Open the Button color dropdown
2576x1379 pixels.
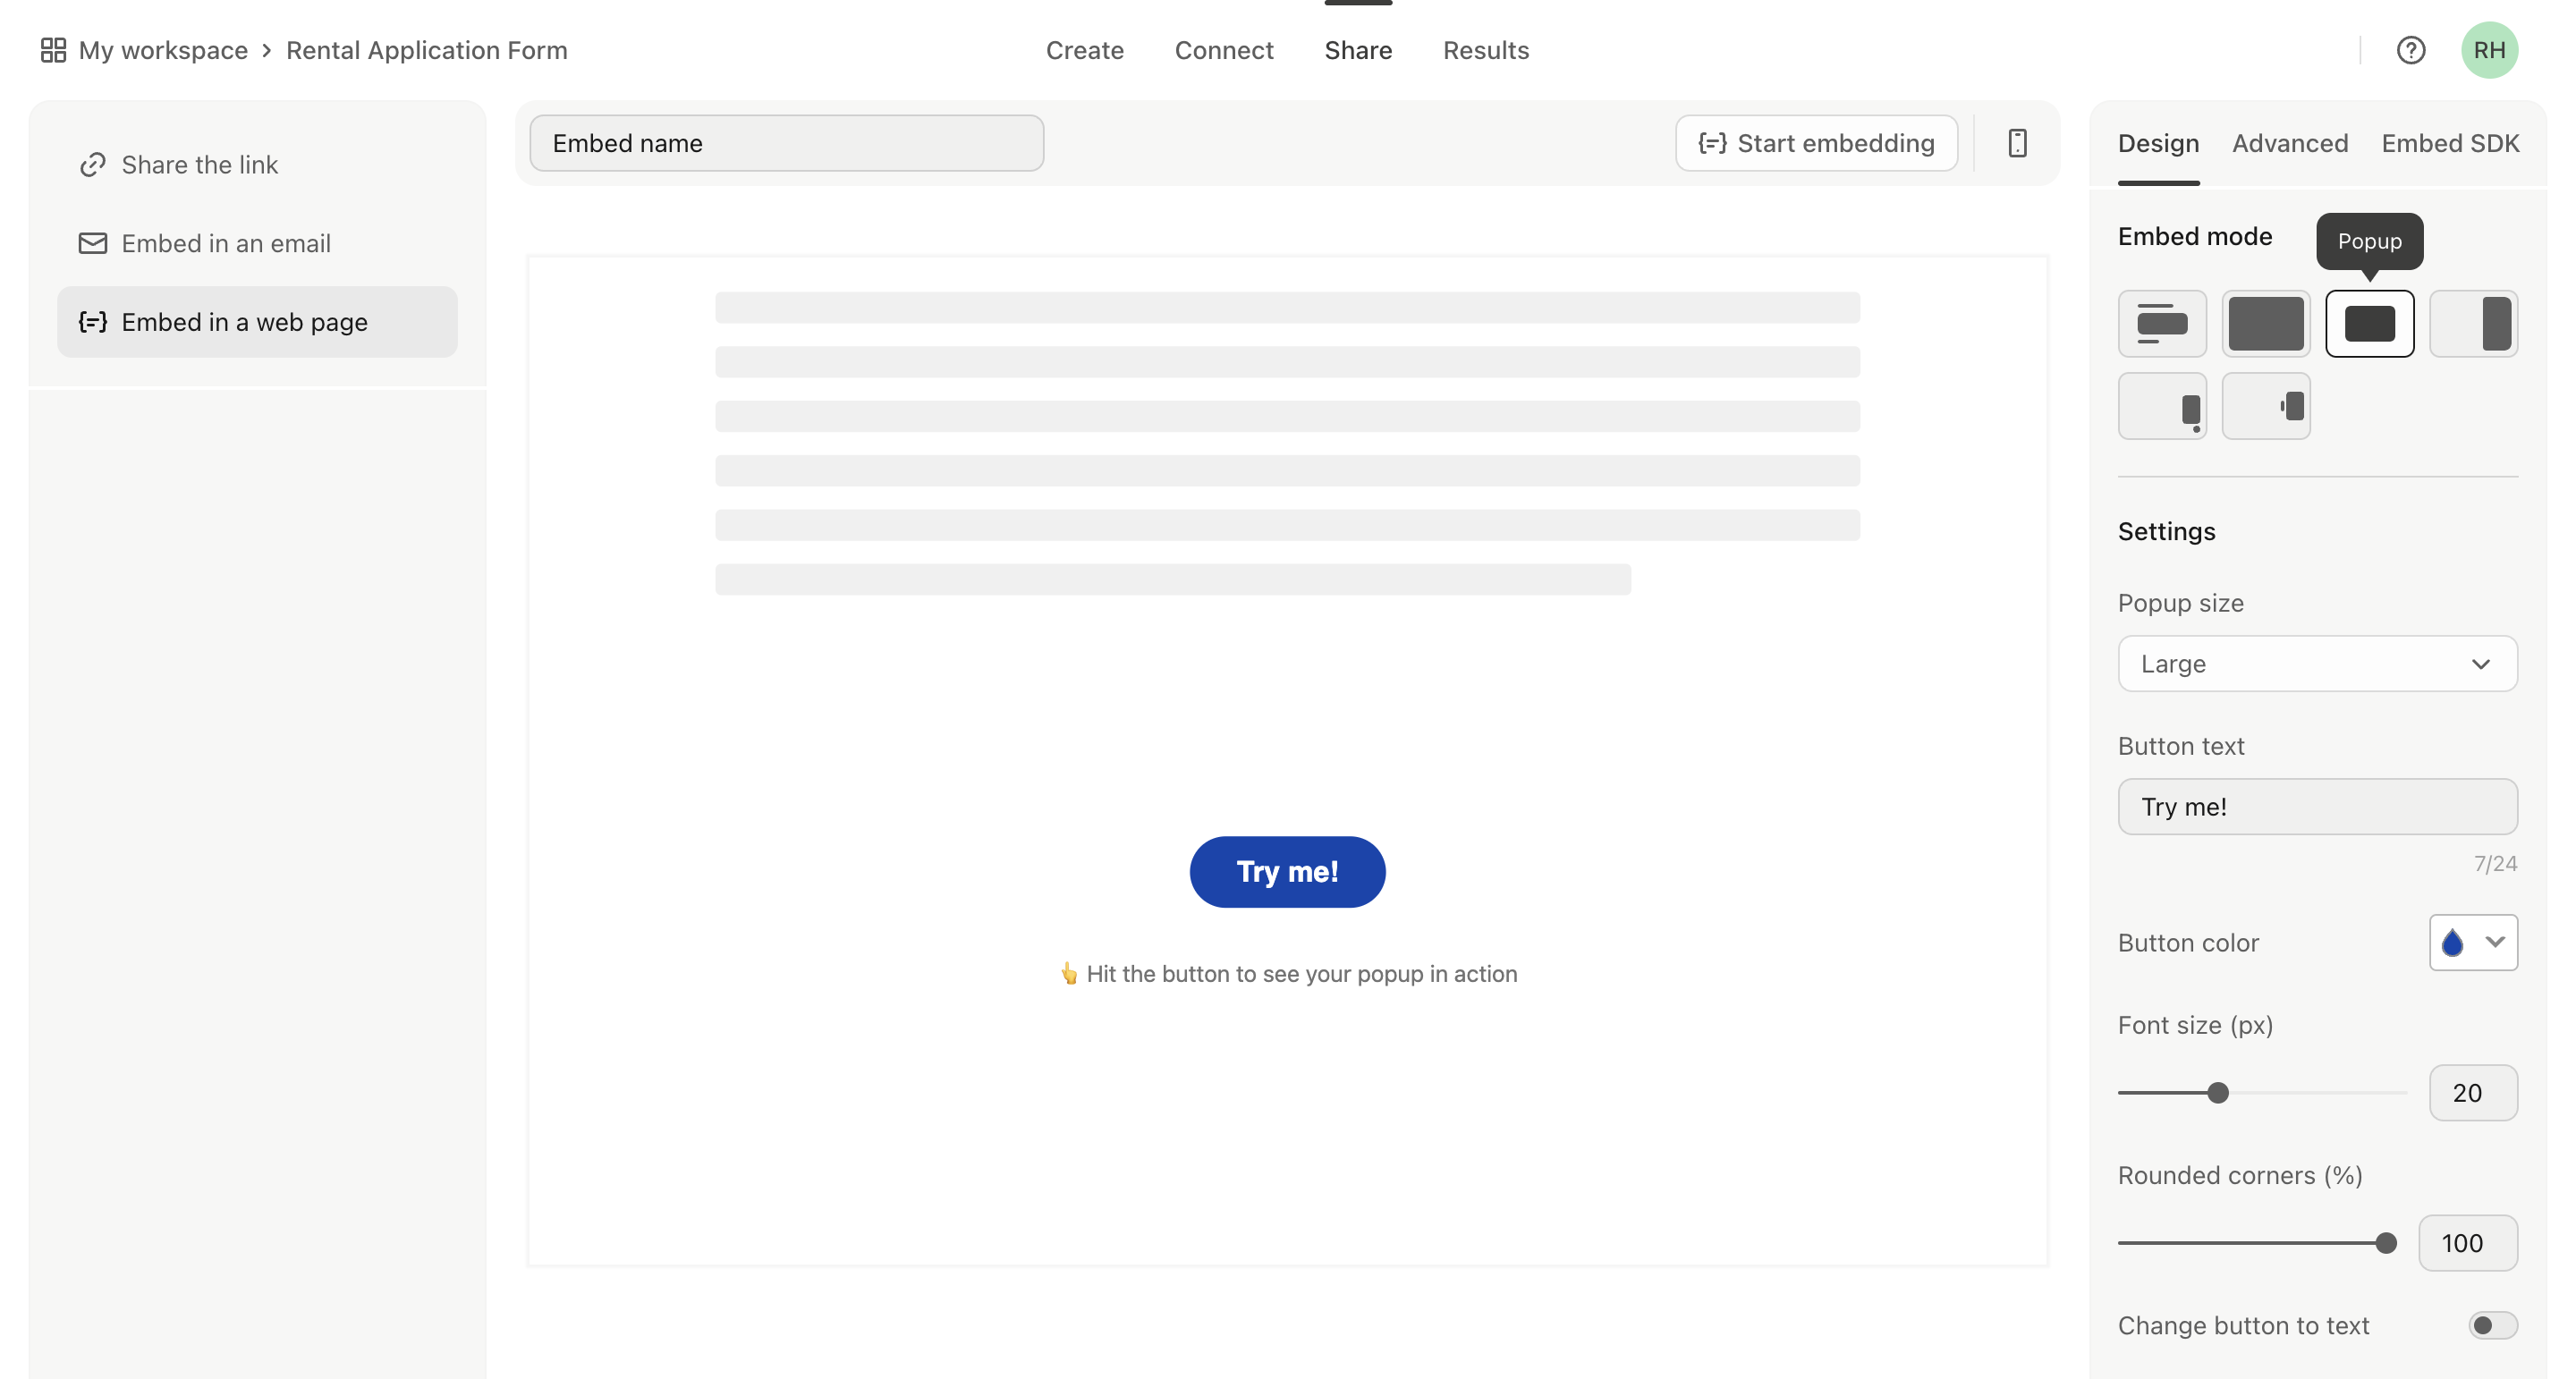point(2473,942)
